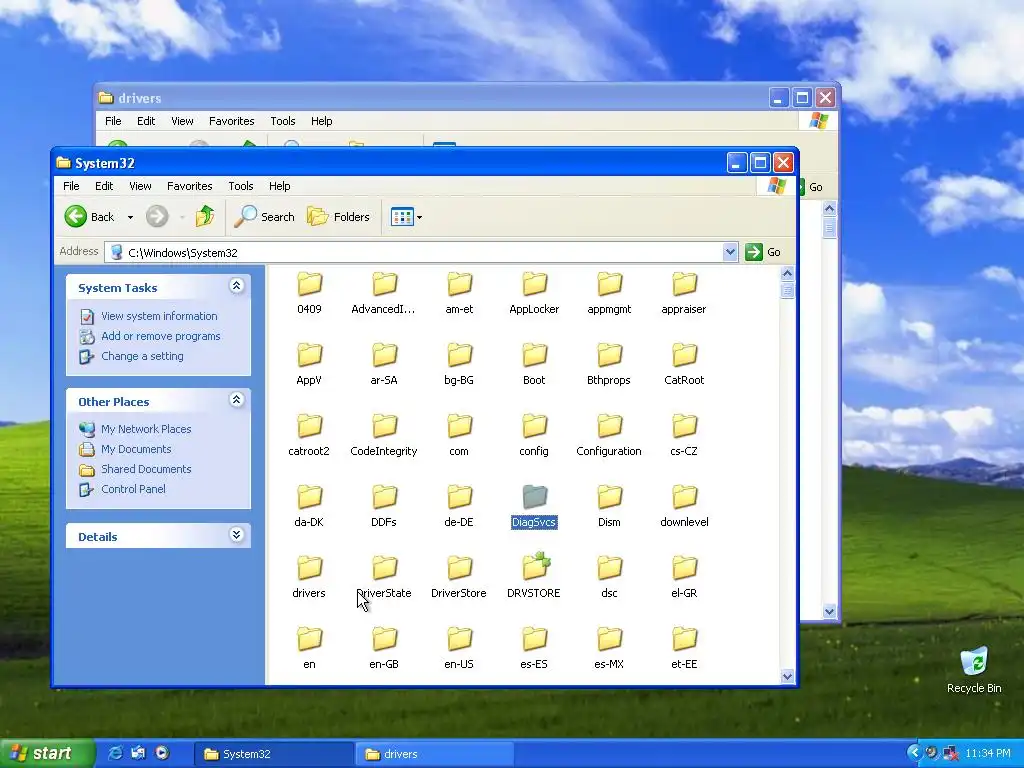Viewport: 1024px width, 768px height.
Task: Select the CodeIntegrity folder icon
Action: [x=384, y=426]
